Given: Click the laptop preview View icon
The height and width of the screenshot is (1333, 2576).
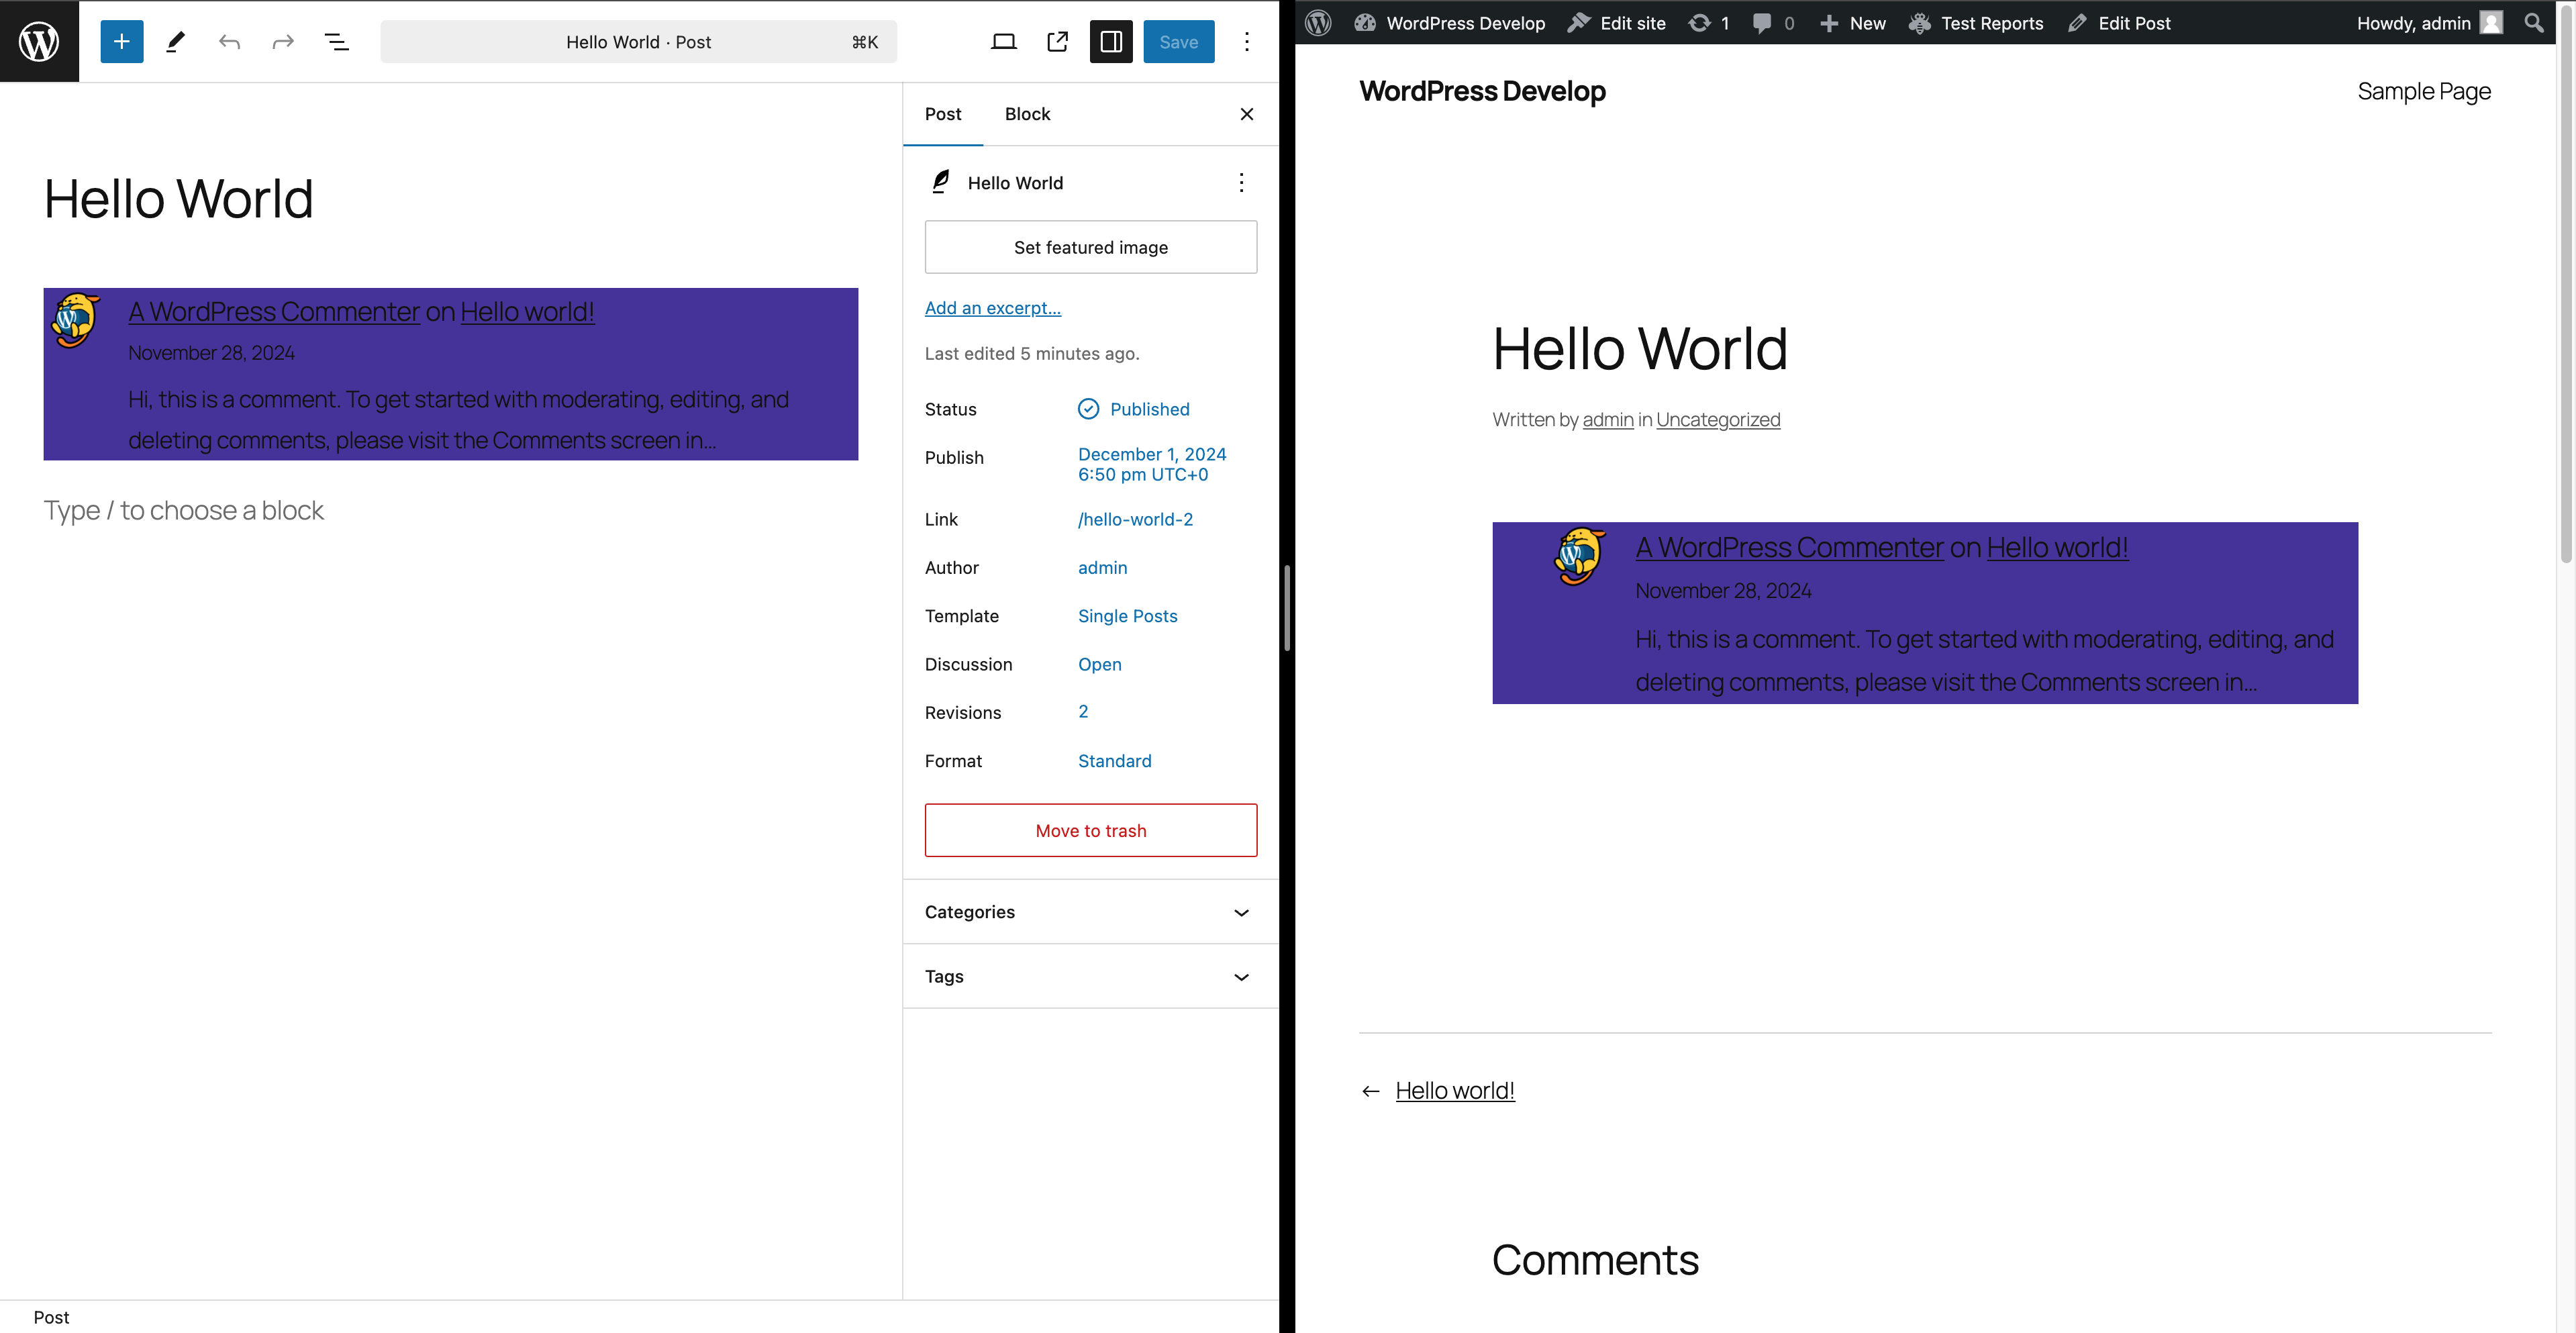Looking at the screenshot, I should (1003, 41).
